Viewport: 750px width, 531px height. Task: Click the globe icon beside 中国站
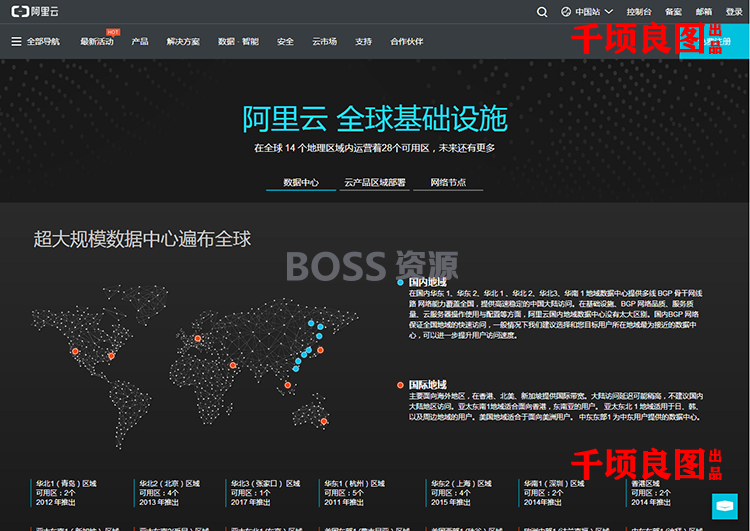pyautogui.click(x=566, y=12)
